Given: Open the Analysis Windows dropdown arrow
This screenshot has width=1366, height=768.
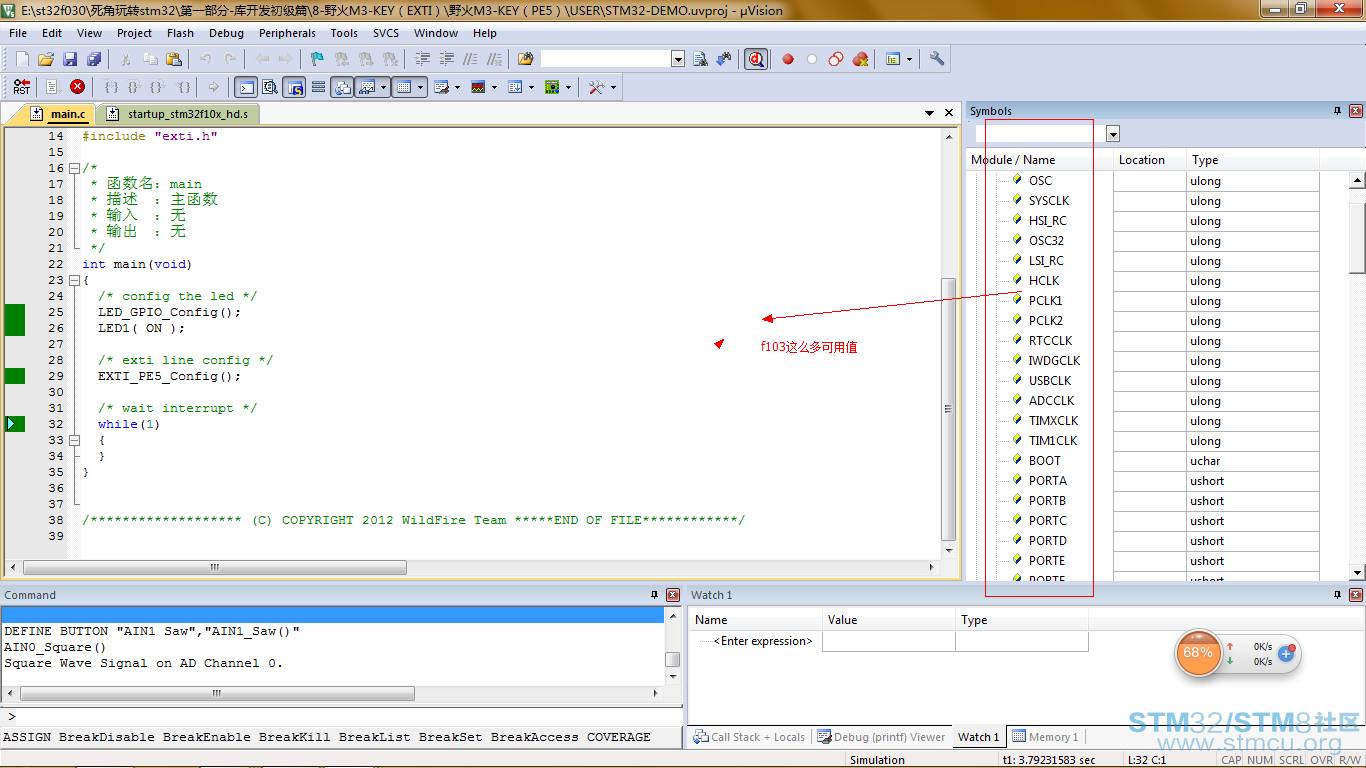Looking at the screenshot, I should [494, 87].
